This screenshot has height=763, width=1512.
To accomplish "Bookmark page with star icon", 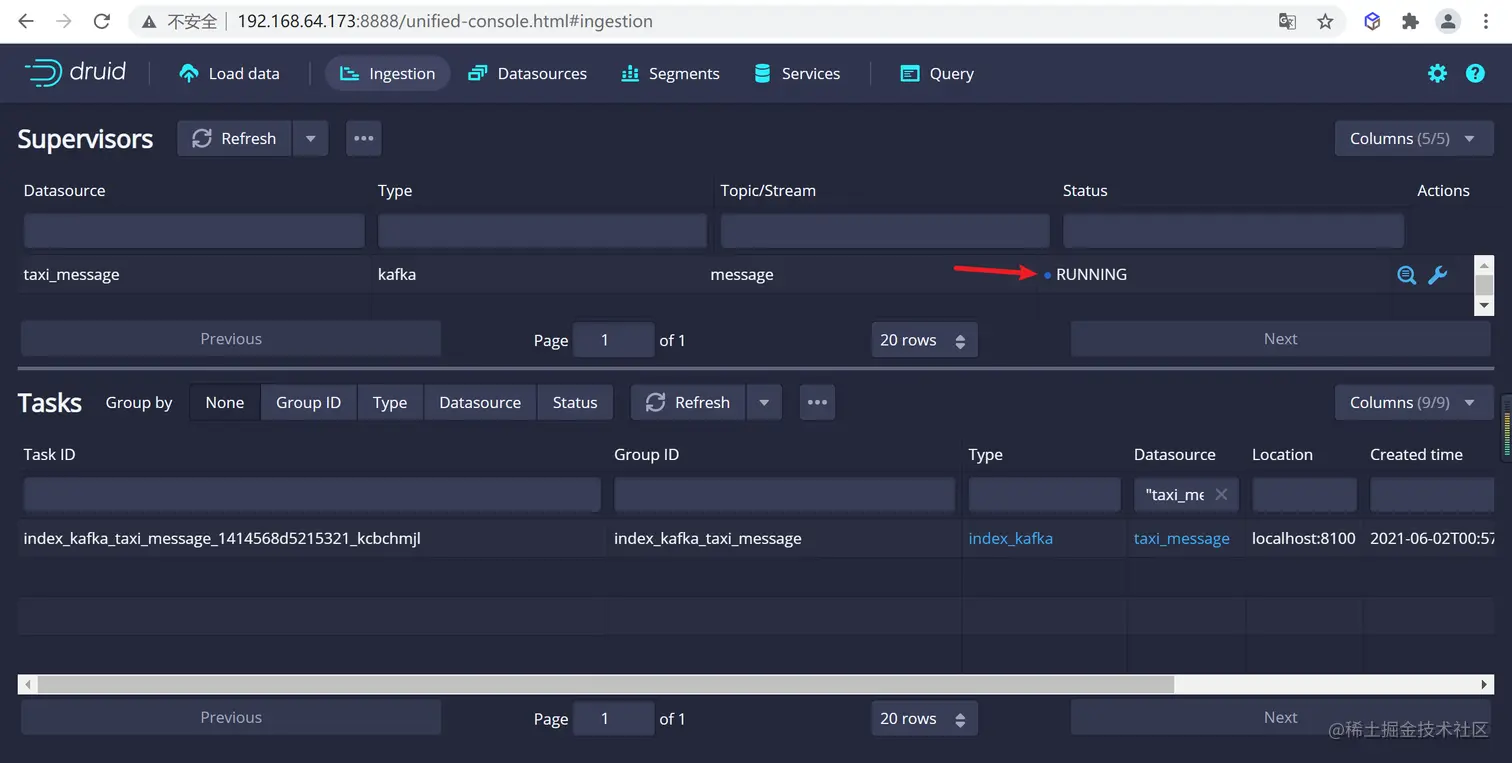I will tap(1325, 21).
